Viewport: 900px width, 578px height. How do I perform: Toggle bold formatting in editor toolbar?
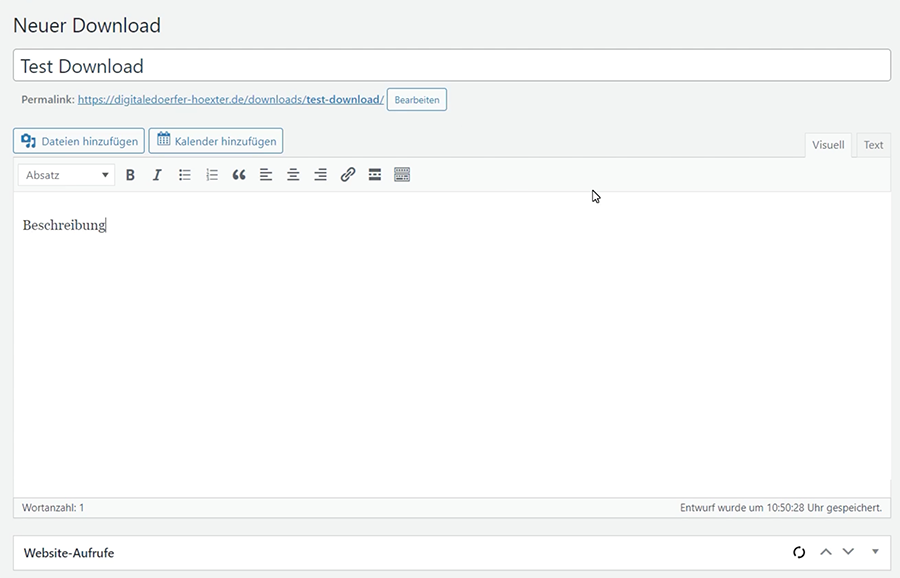130,175
